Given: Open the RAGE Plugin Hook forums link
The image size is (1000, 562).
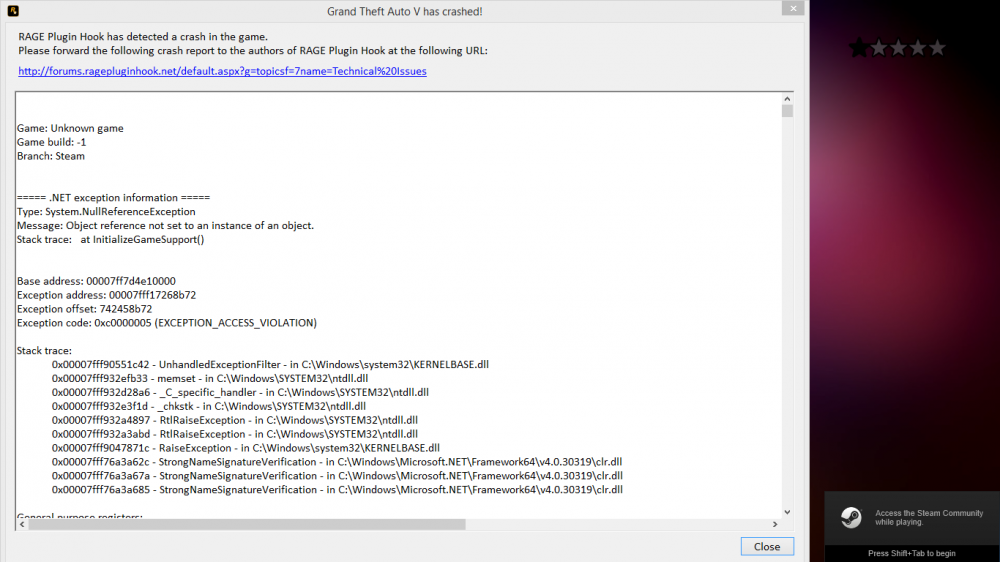Looking at the screenshot, I should (222, 71).
